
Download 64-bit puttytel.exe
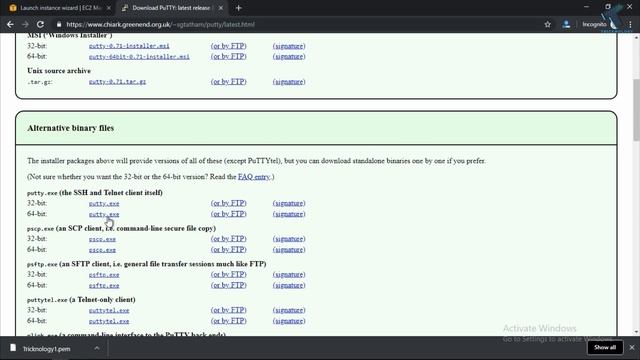click(109, 321)
